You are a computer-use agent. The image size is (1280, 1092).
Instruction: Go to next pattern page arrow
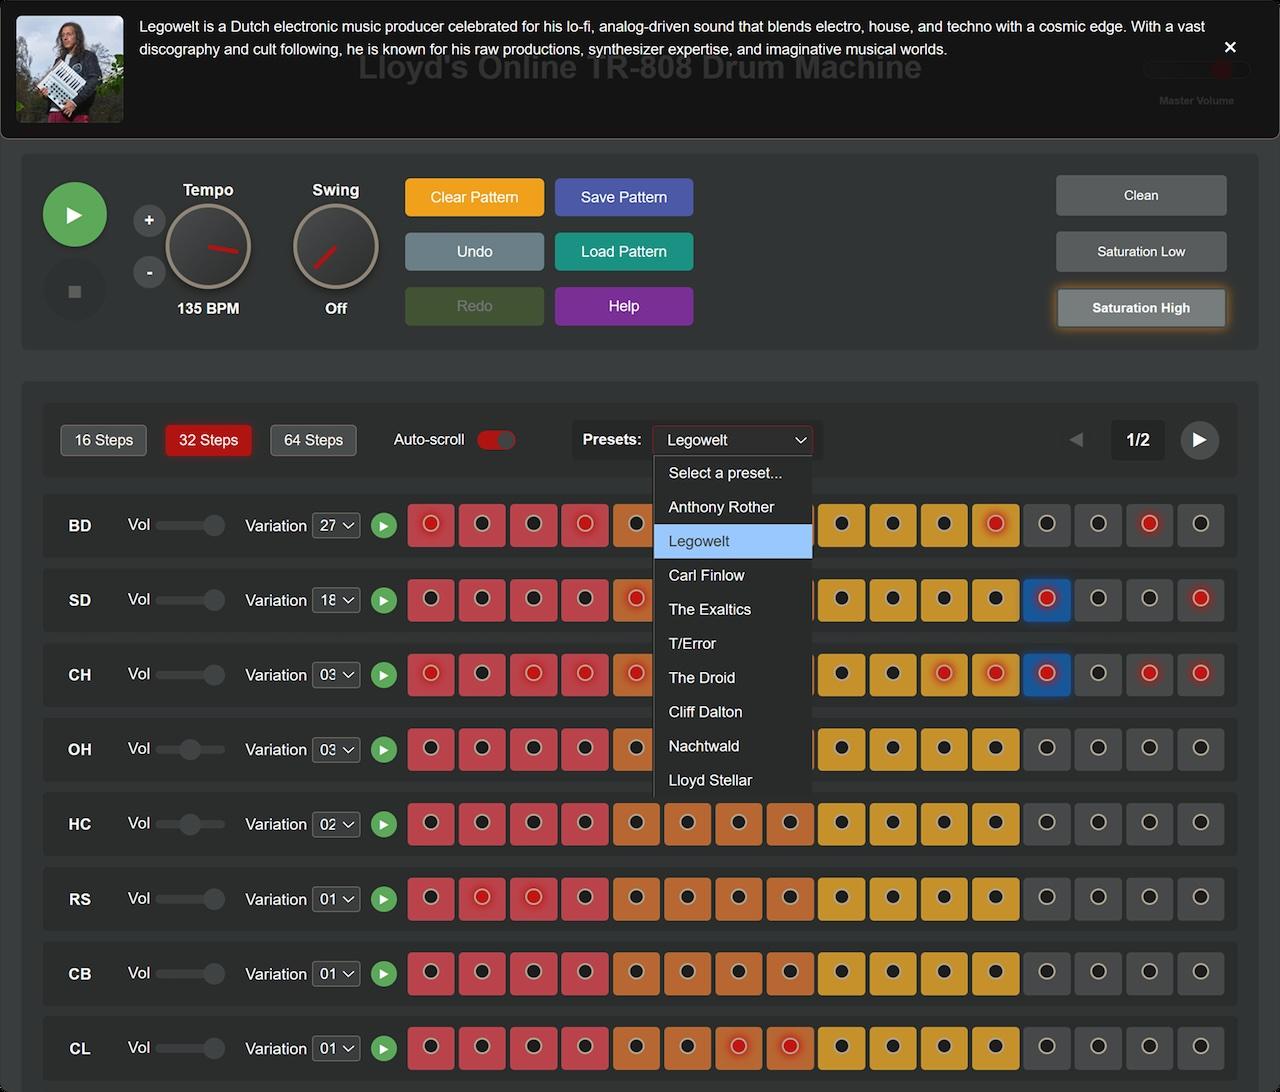point(1199,440)
